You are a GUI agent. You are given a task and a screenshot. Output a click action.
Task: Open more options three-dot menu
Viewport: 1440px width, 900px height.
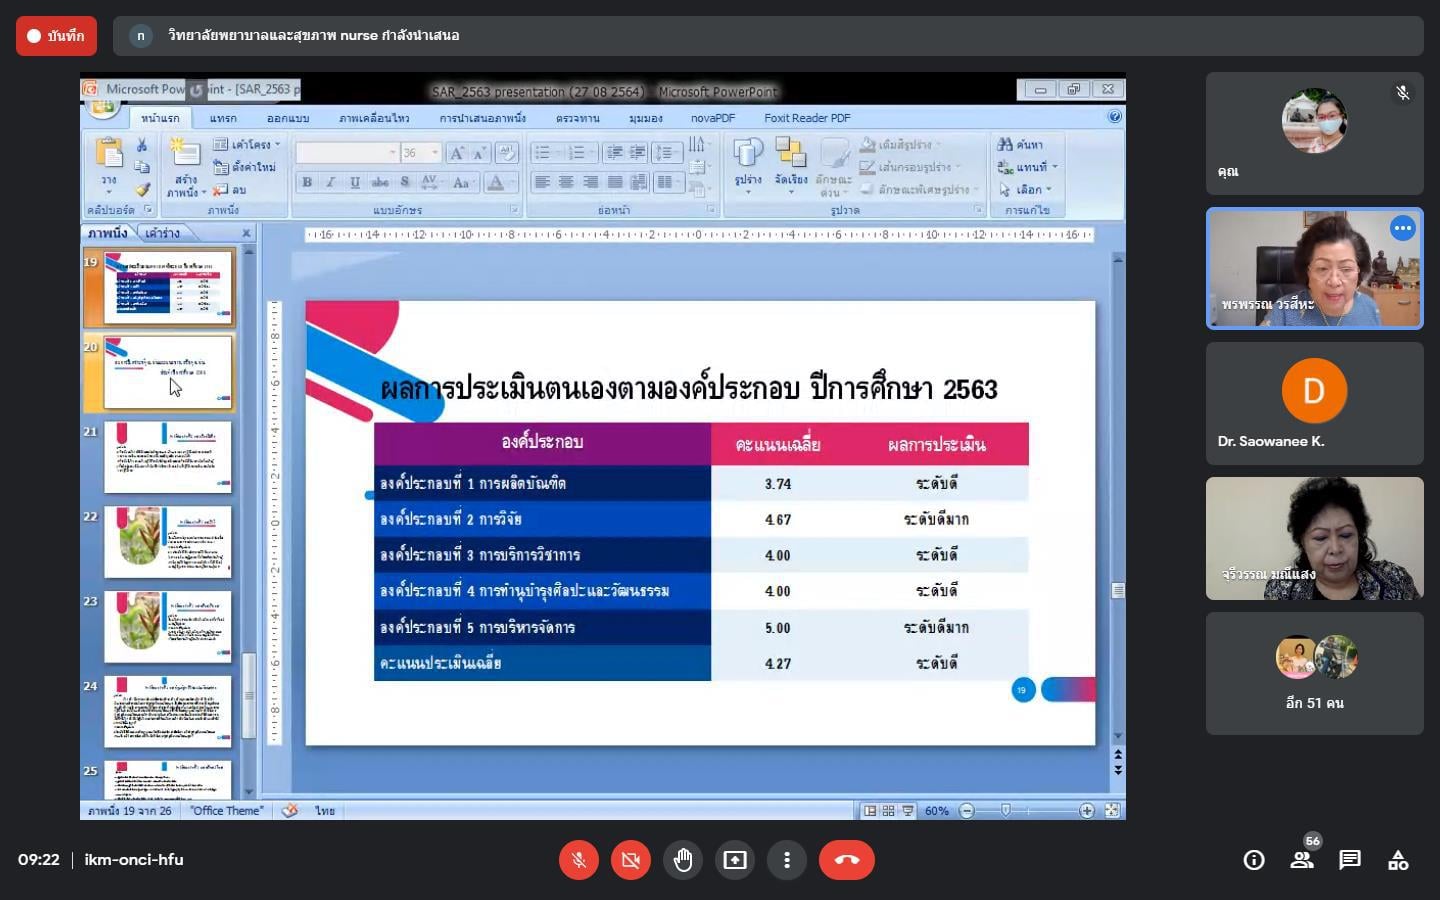[x=787, y=860]
